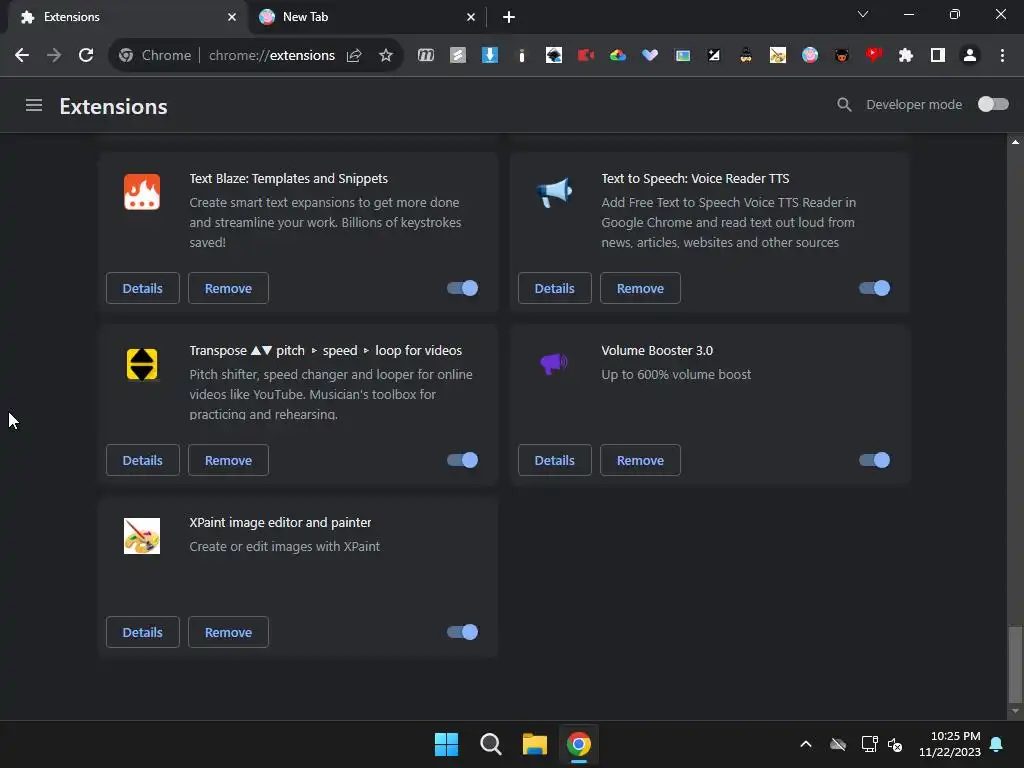Viewport: 1024px width, 768px height.
Task: Open the Extensions main menu hamburger
Action: click(x=34, y=105)
